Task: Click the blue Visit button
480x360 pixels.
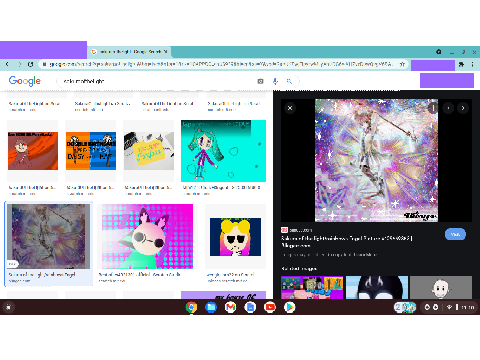Action: (x=455, y=234)
